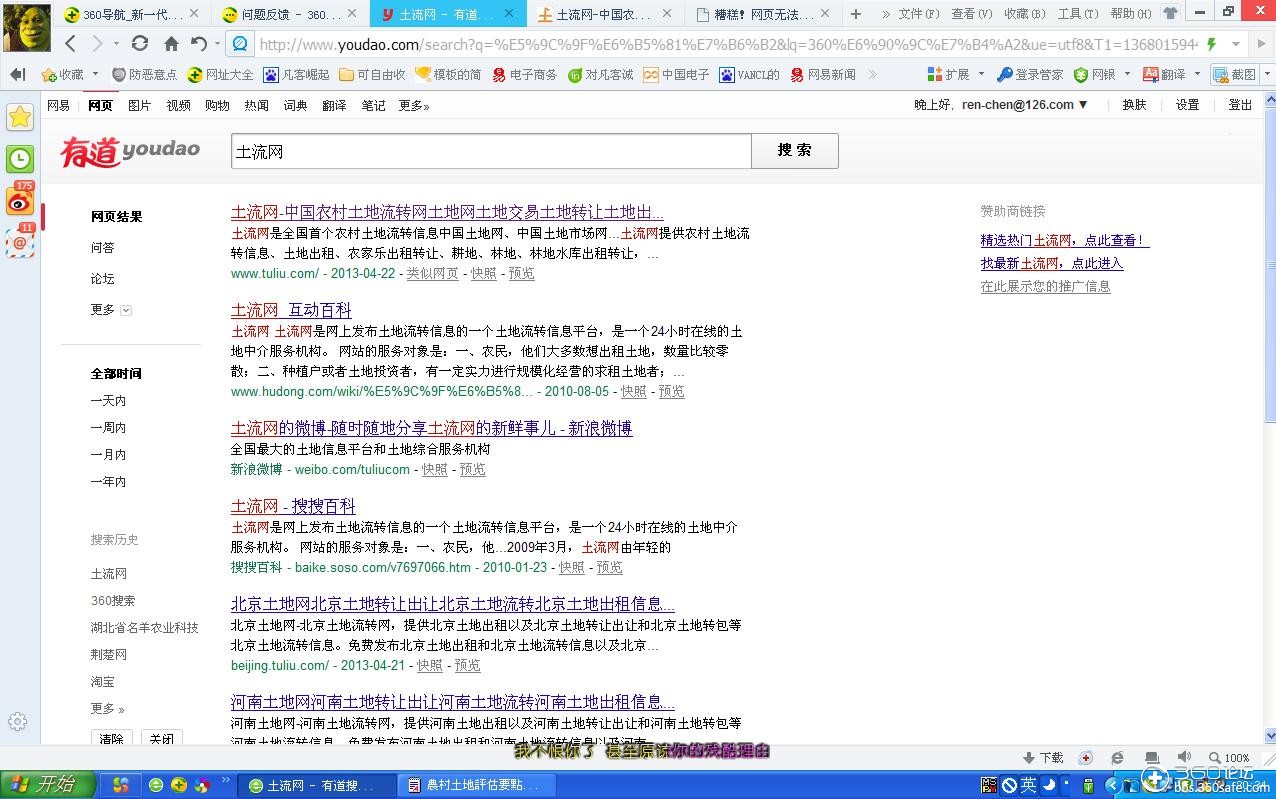Viewport: 1276px width, 799px height.
Task: Go back with the browser back arrow
Action: point(70,44)
